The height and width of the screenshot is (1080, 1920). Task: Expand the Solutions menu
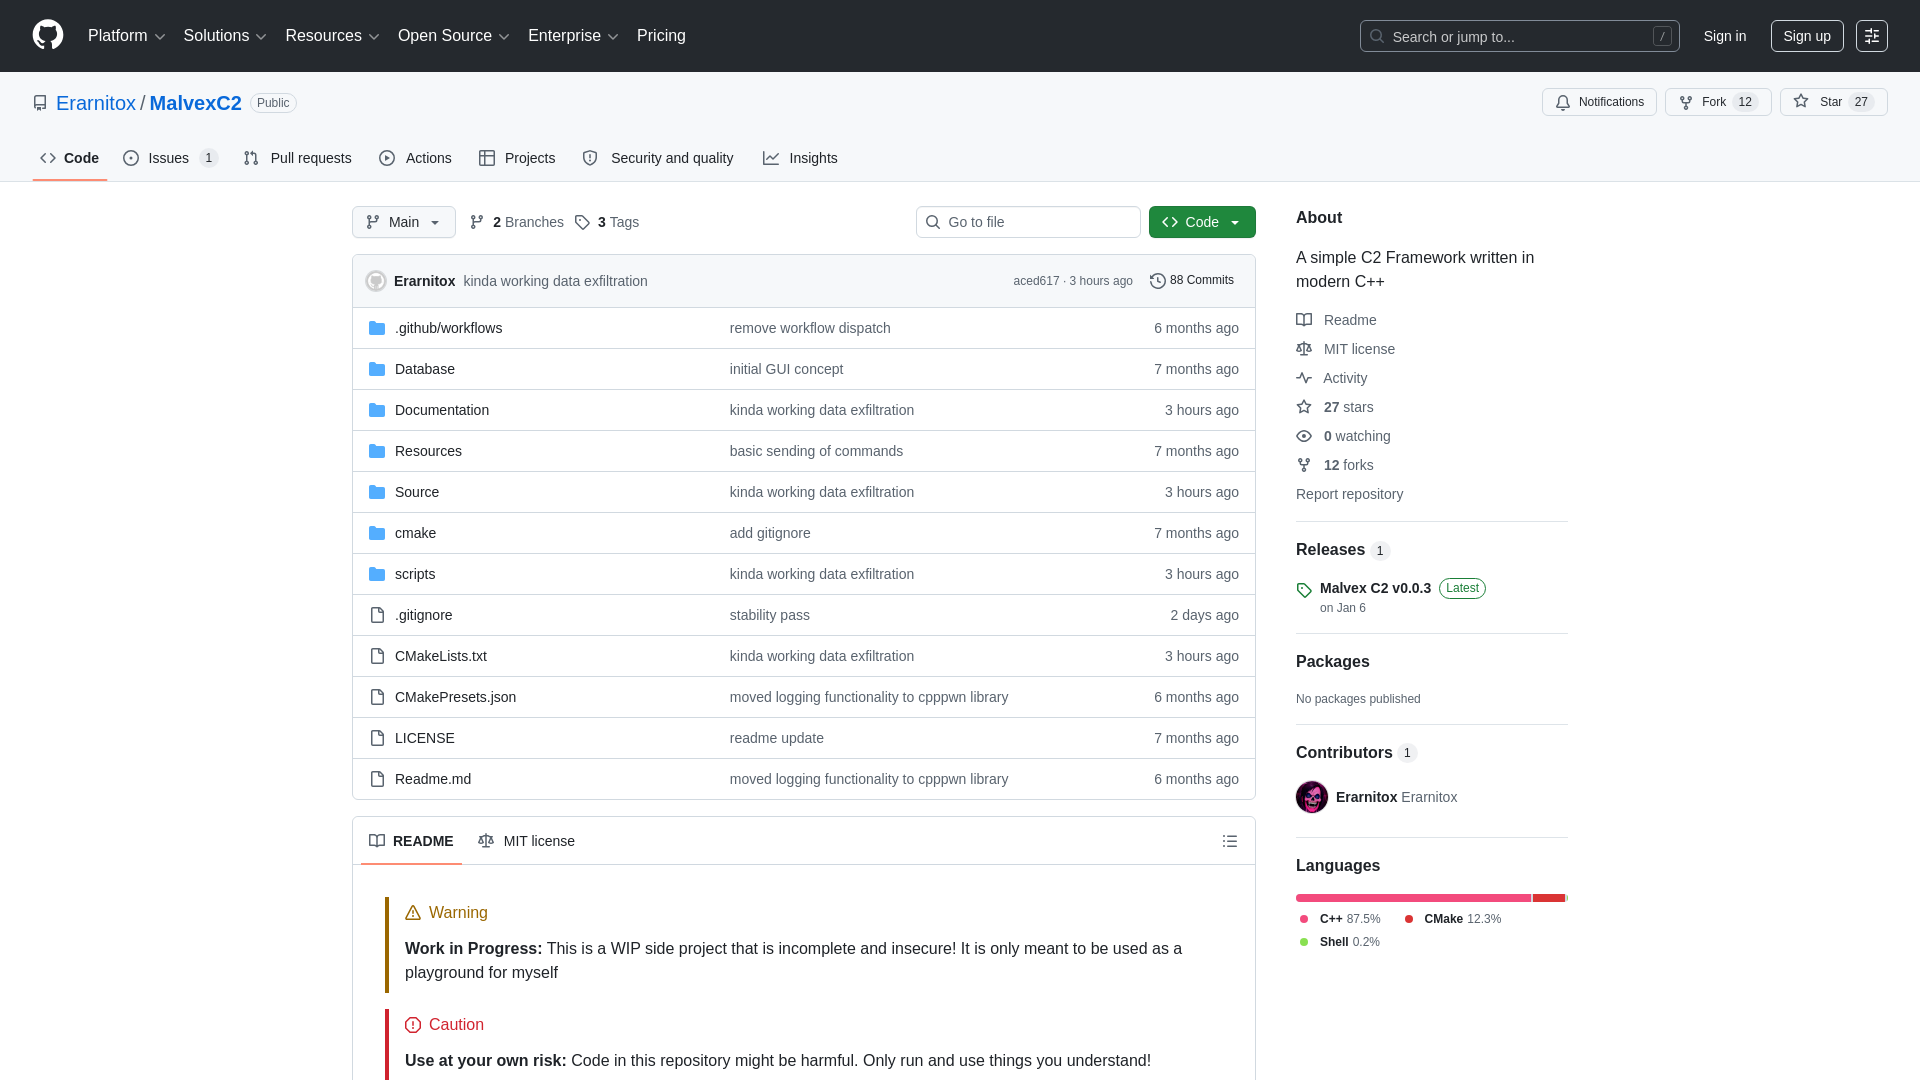(225, 36)
